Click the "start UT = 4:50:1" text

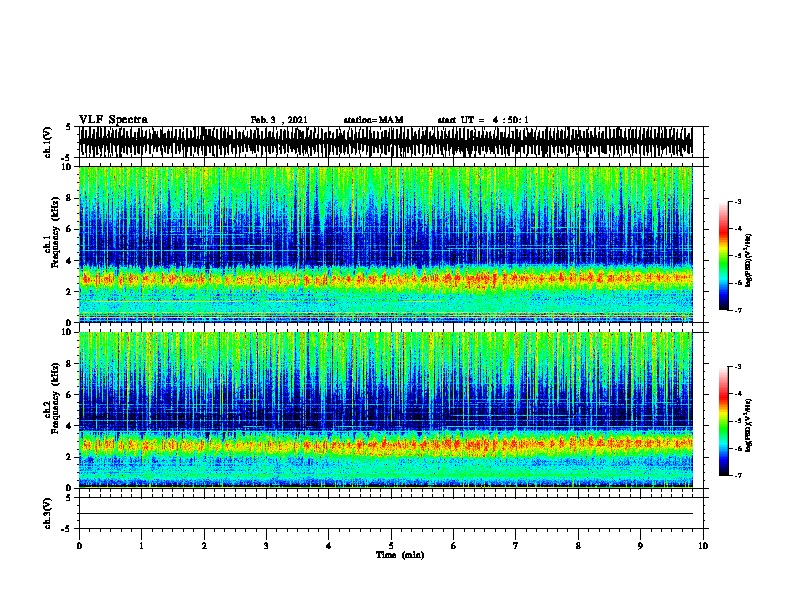tap(483, 120)
